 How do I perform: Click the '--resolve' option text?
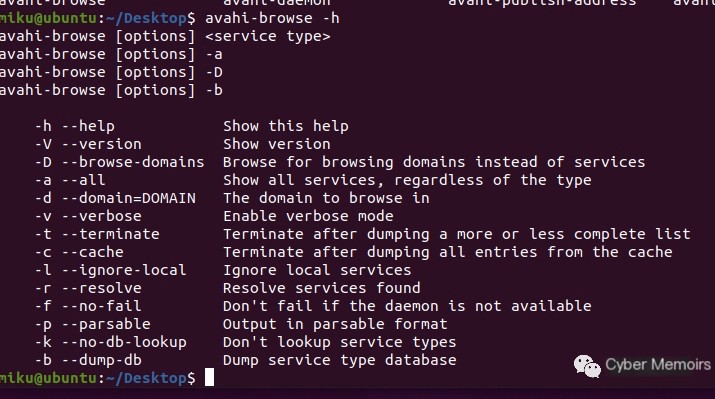pyautogui.click(x=102, y=288)
